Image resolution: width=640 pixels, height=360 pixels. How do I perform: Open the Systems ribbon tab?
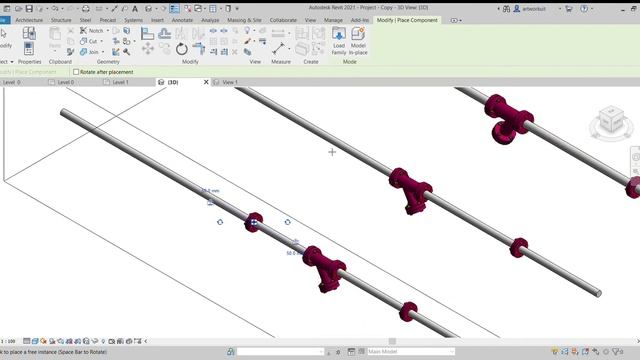[133, 20]
